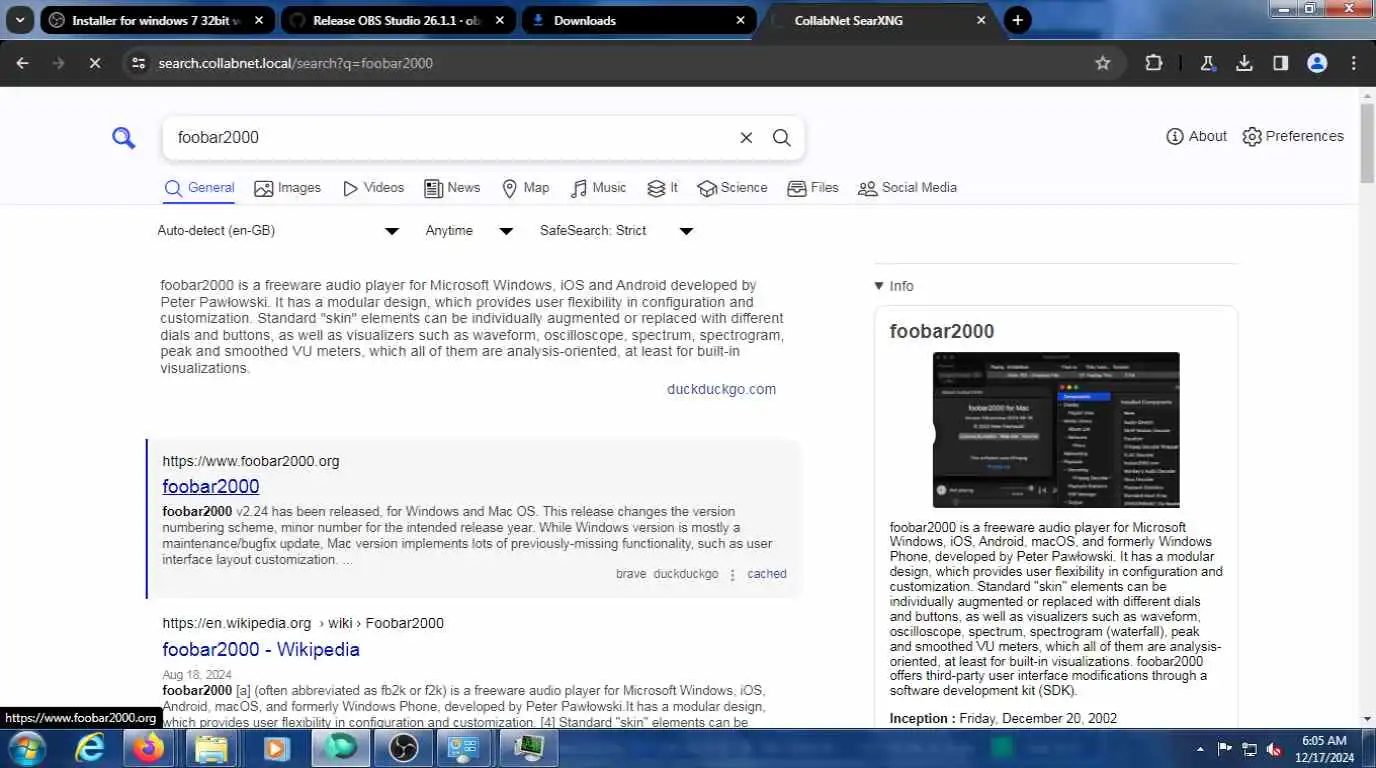1376x768 pixels.
Task: Open search Preferences
Action: pyautogui.click(x=1293, y=136)
